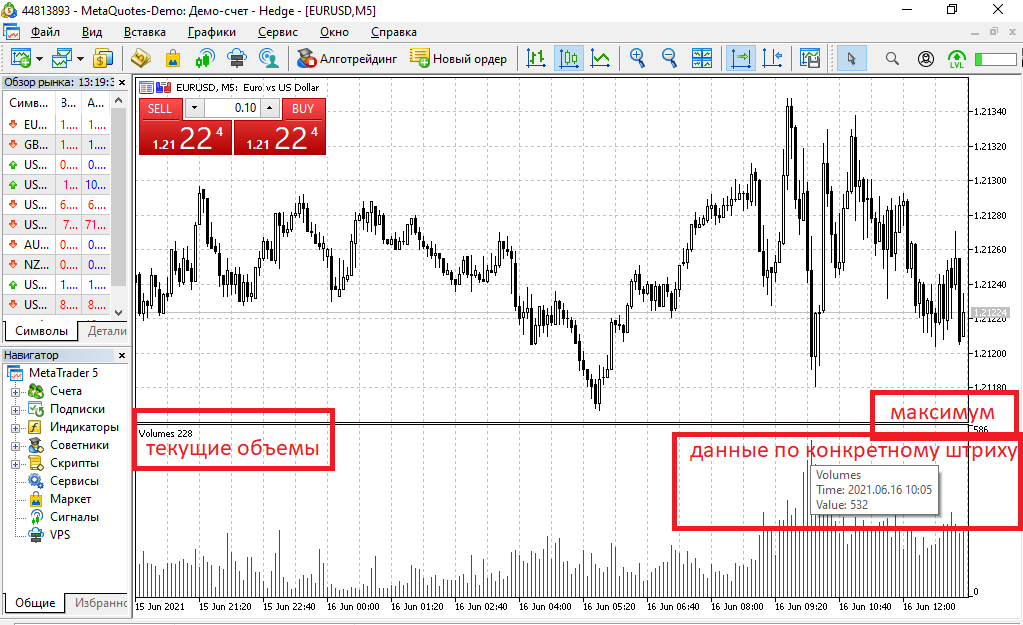Viewport: 1023px width, 625px height.
Task: Switch chart to bar chart view
Action: (x=536, y=58)
